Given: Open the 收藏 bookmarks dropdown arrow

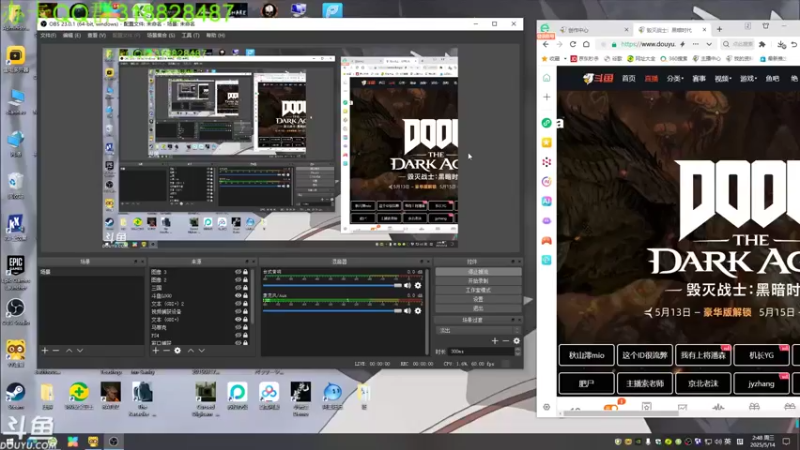Looking at the screenshot, I should point(565,59).
